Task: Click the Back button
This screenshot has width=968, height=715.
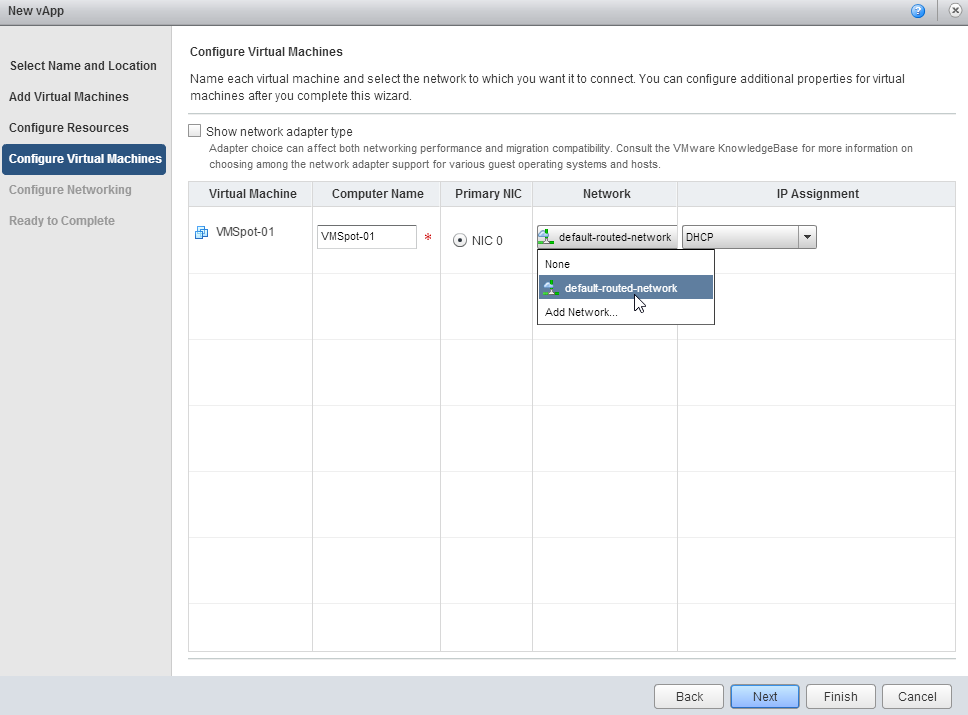Action: (688, 696)
